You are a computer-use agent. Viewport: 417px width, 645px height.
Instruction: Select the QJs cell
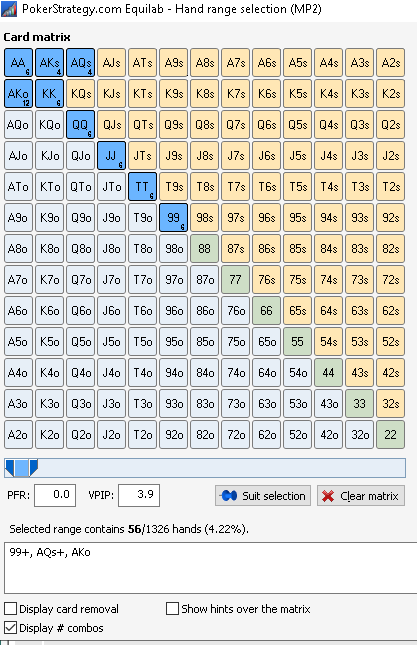click(x=111, y=125)
